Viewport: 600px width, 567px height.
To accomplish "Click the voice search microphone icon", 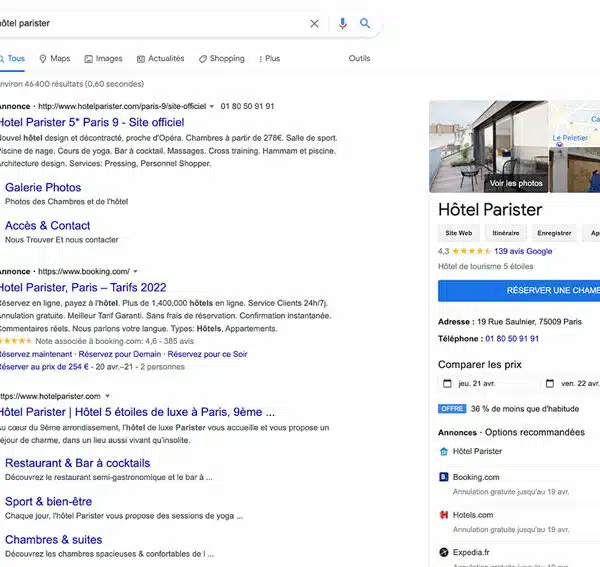I will coord(343,23).
